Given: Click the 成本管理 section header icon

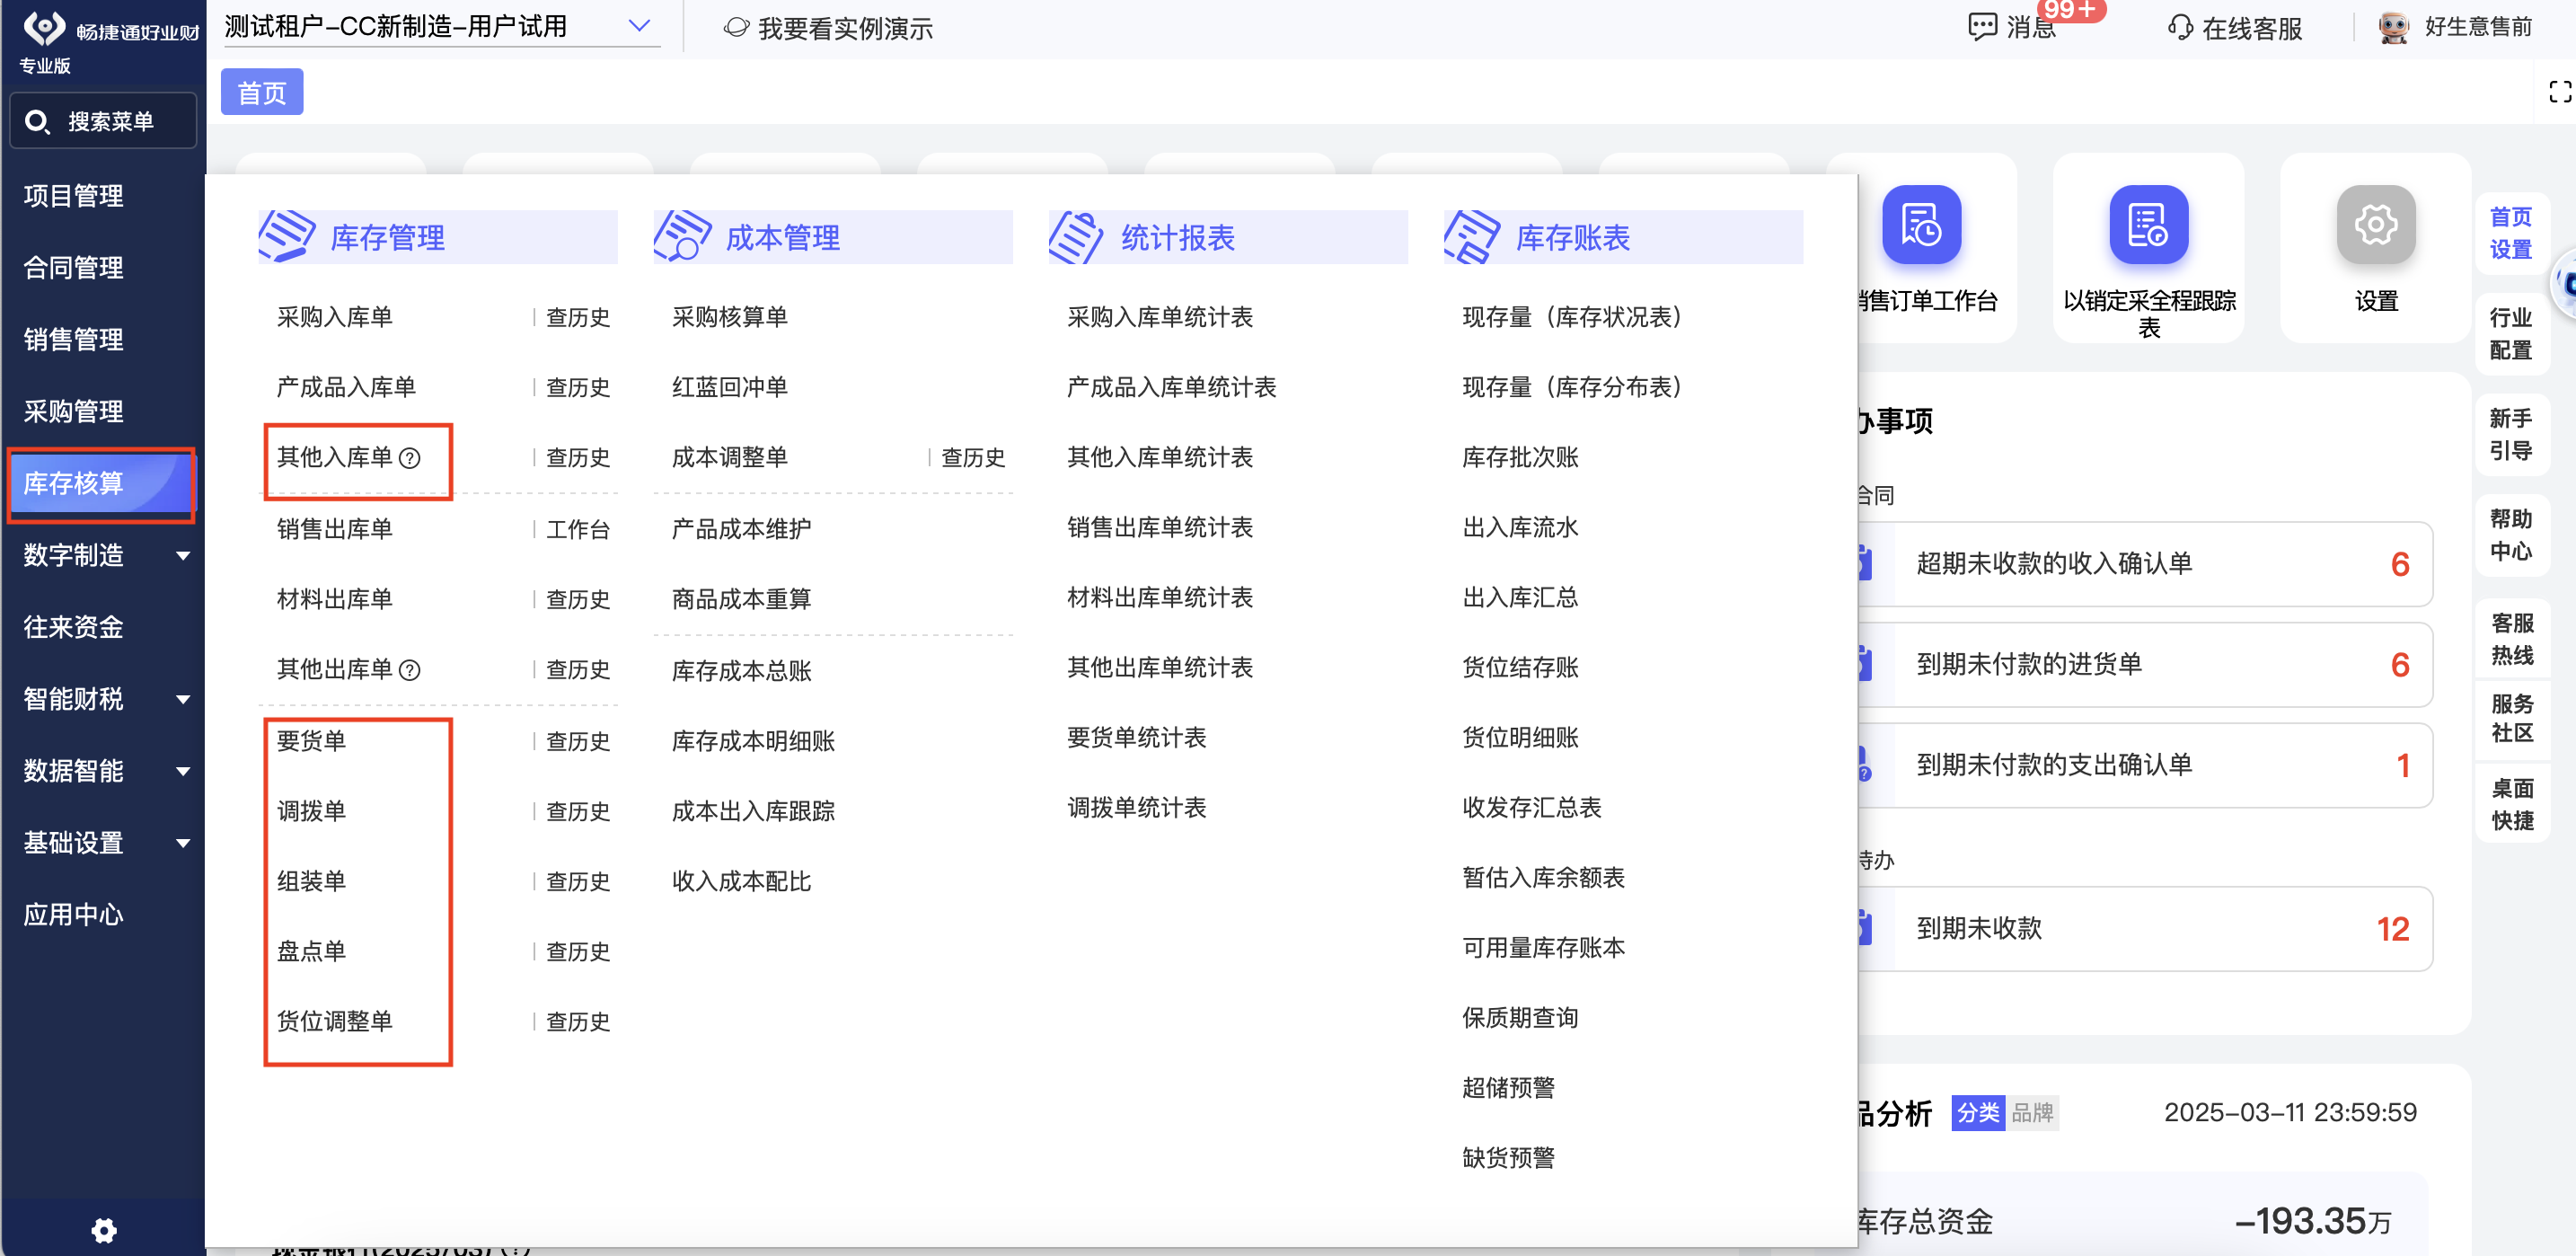Looking at the screenshot, I should 682,236.
